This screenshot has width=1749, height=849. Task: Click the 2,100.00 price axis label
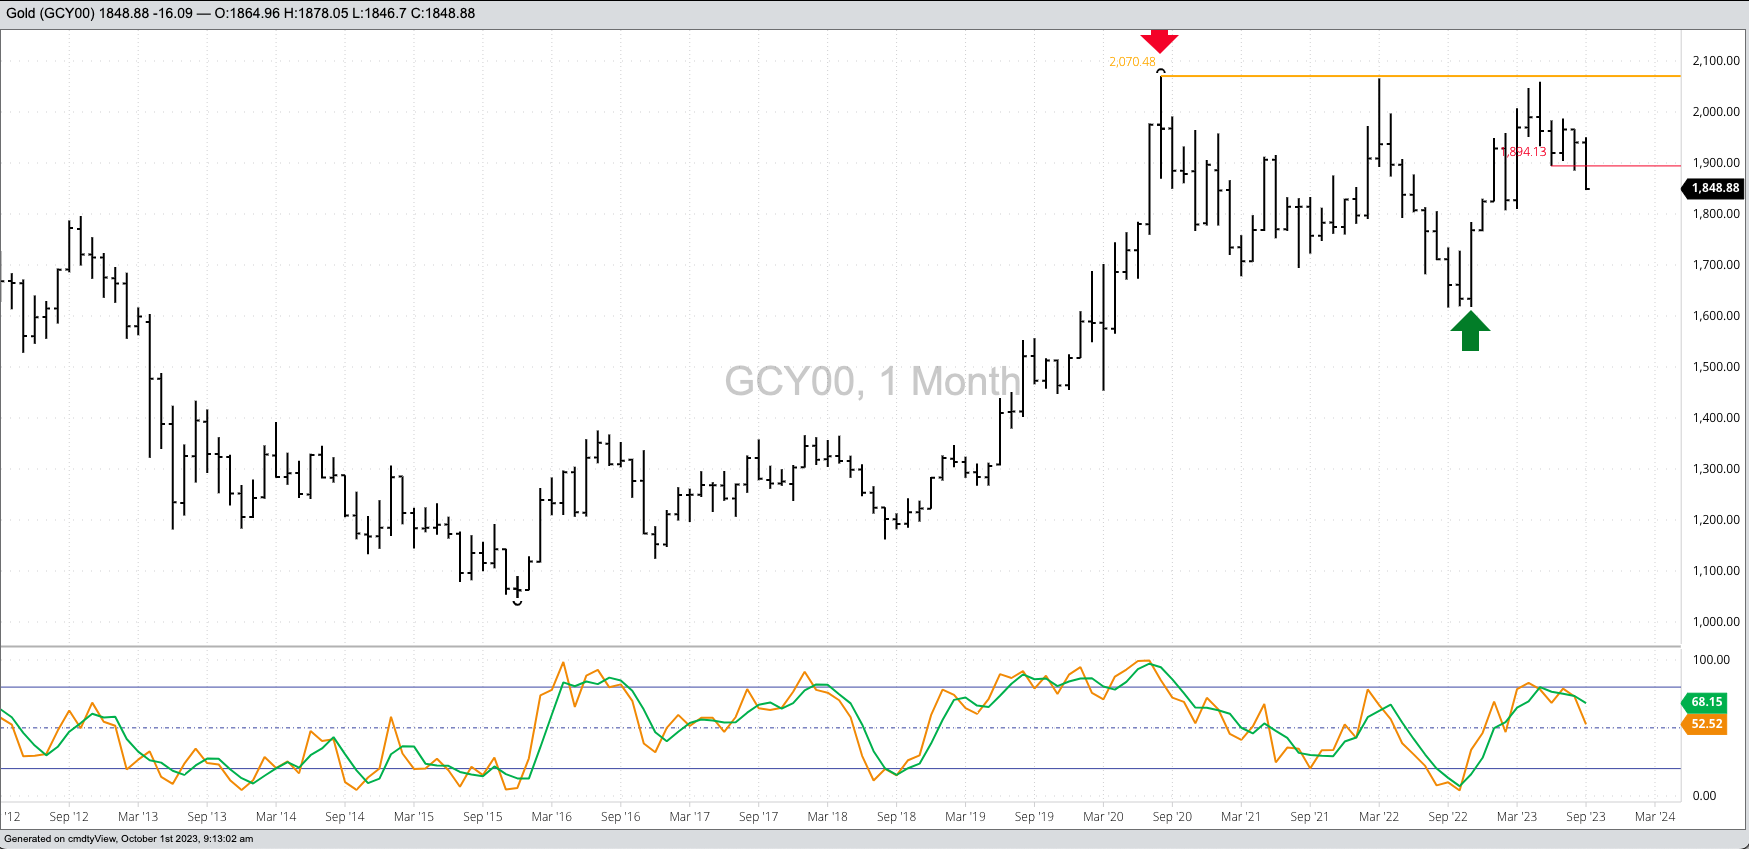[1715, 61]
